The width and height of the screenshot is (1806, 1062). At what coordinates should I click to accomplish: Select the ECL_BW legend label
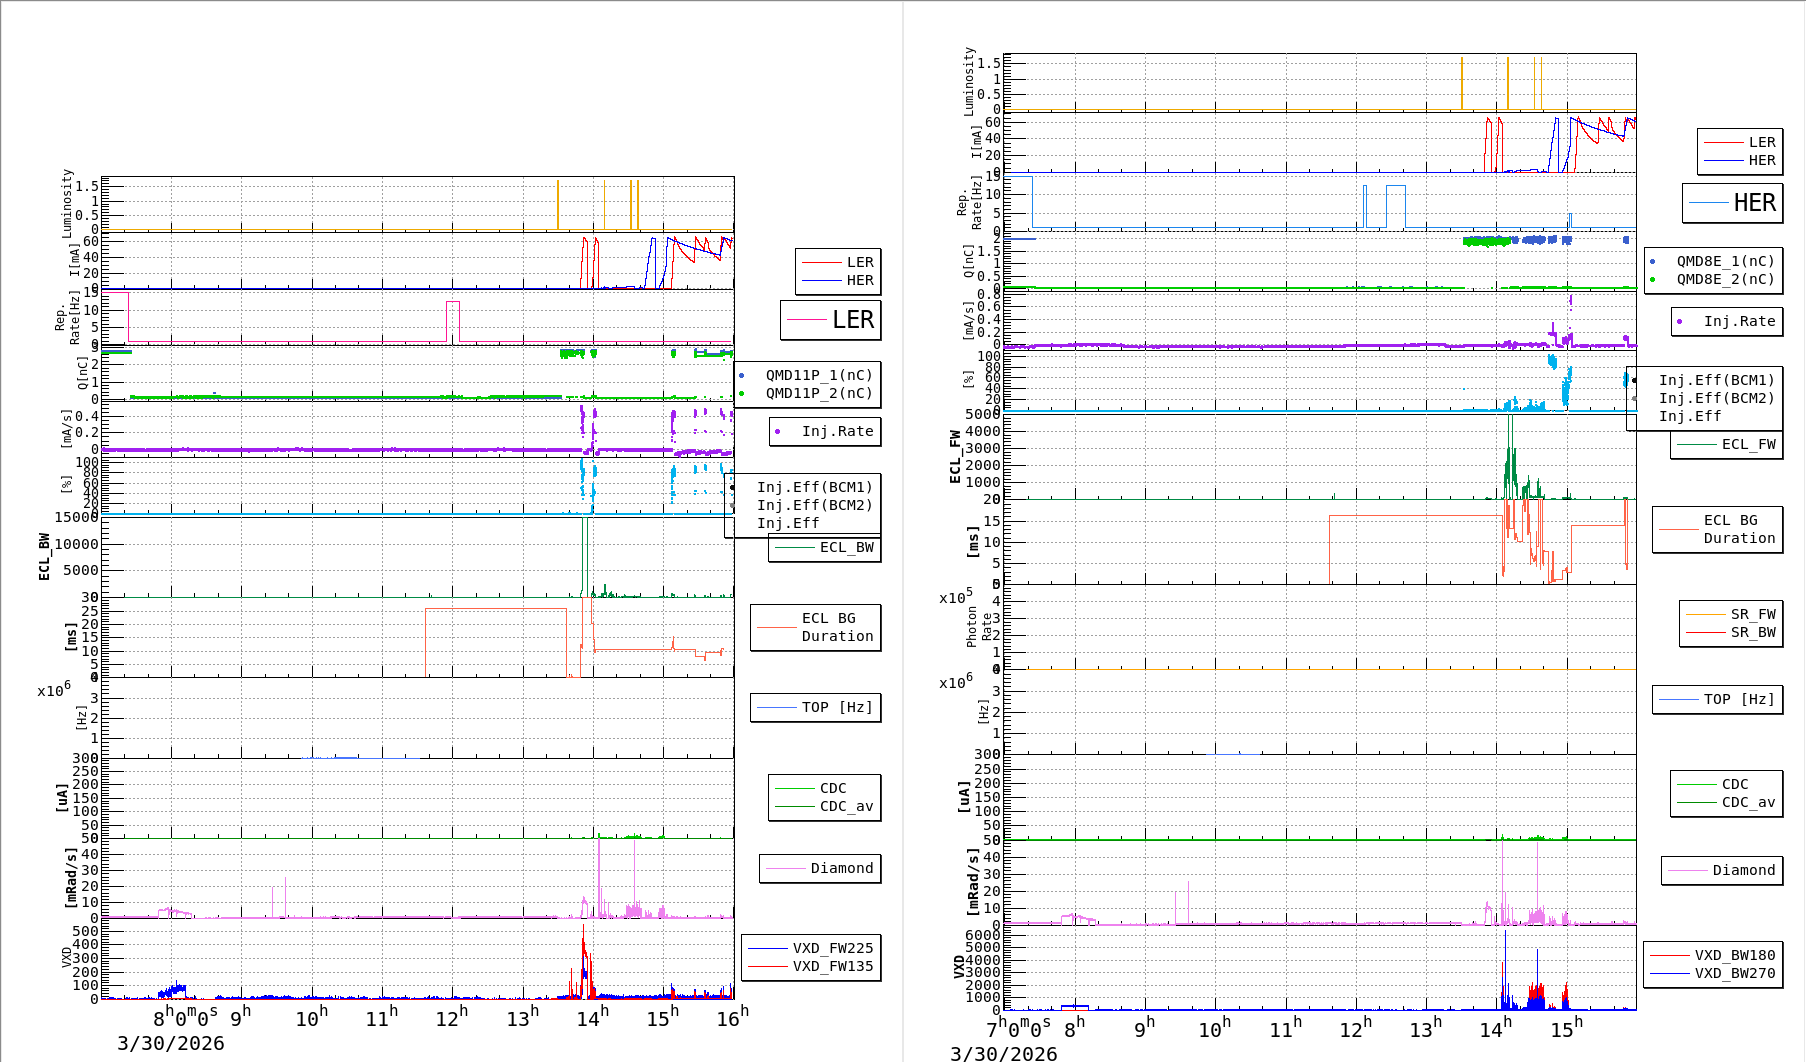pos(846,547)
